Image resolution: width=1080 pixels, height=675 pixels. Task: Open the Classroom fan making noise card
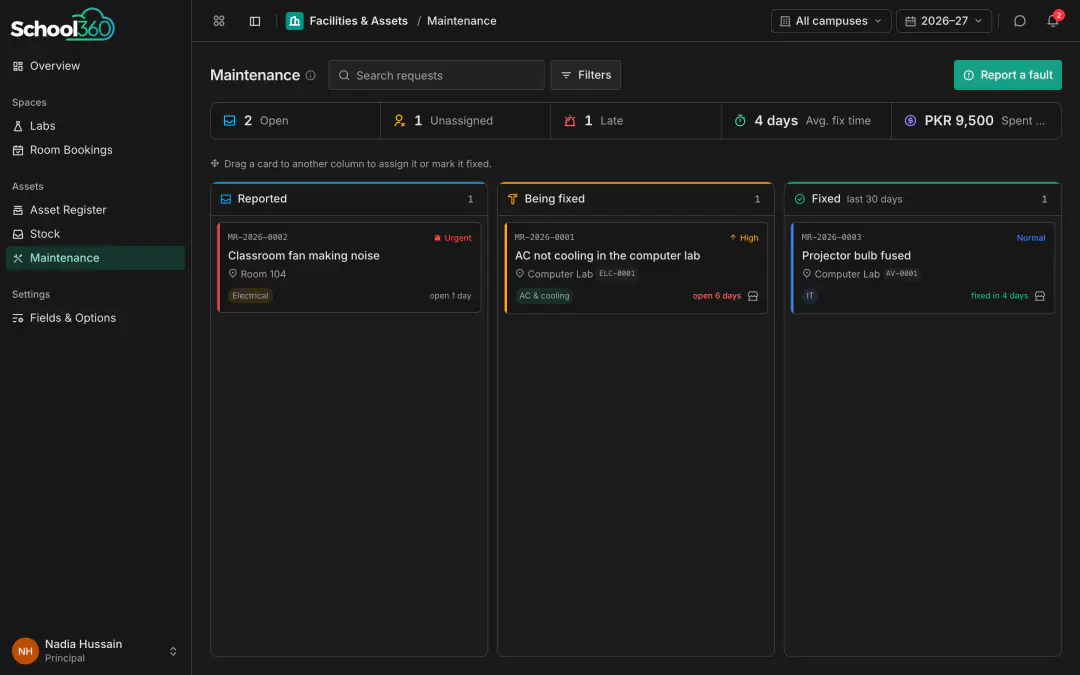coord(349,267)
